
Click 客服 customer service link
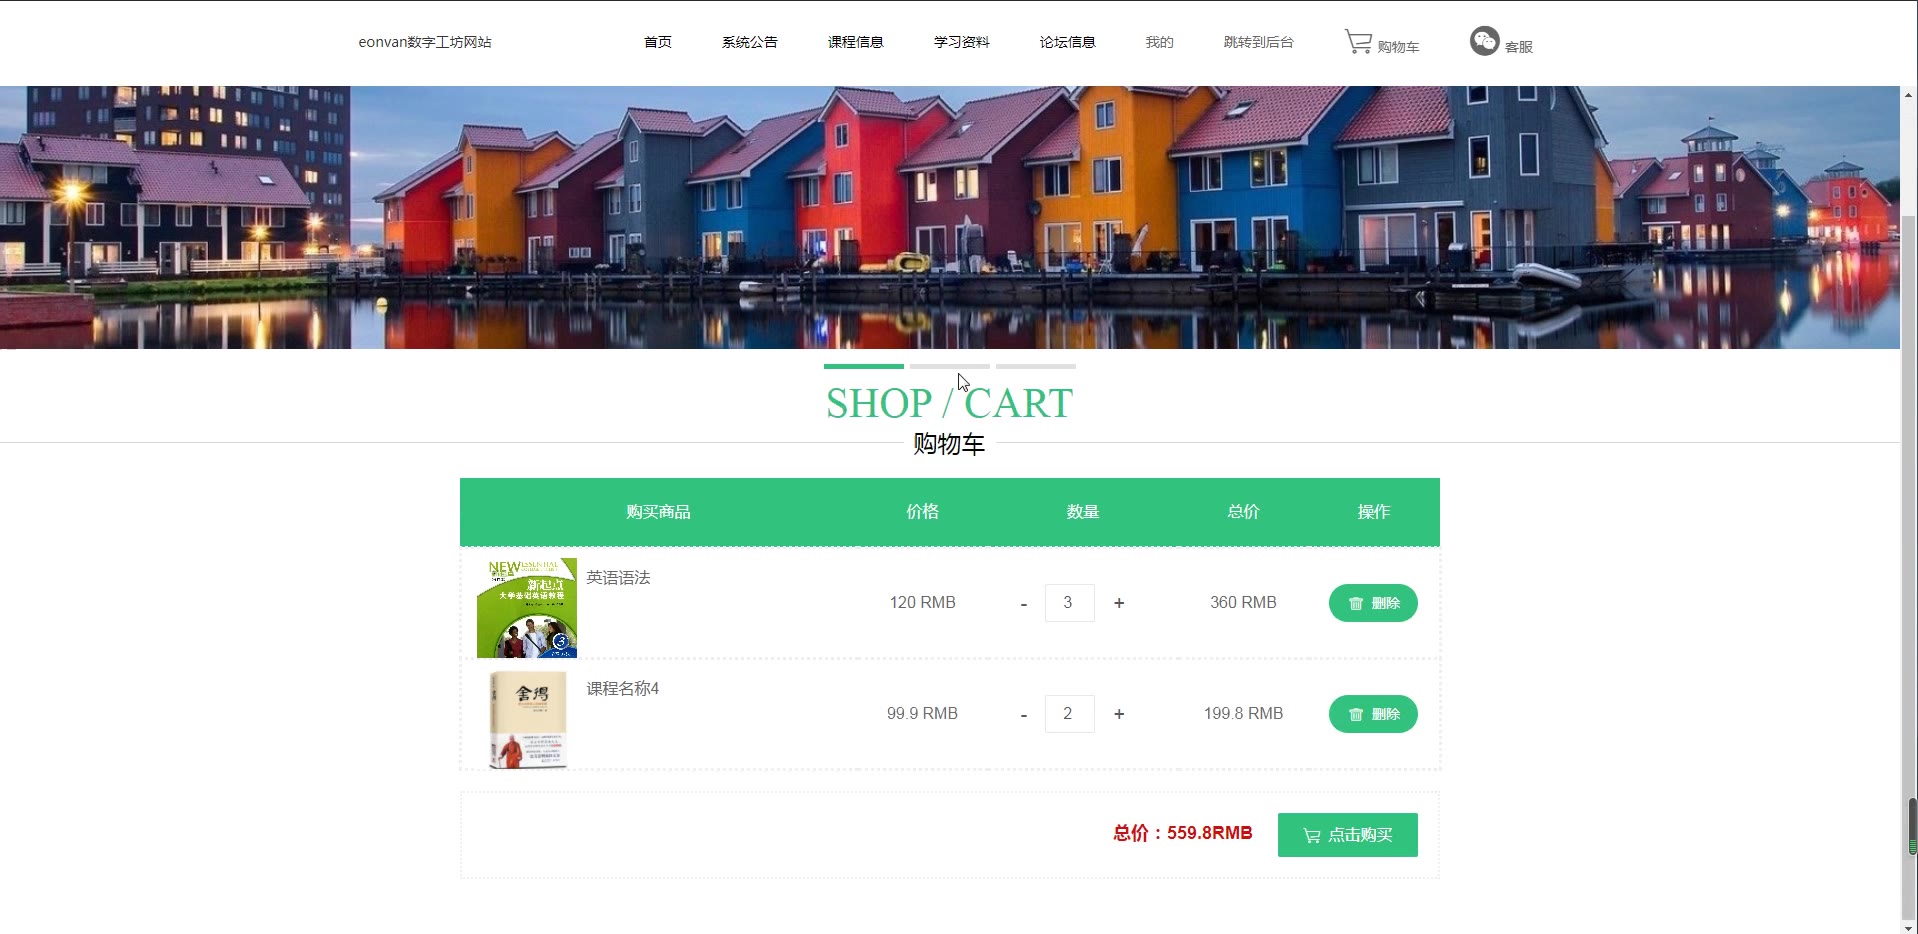click(1518, 47)
